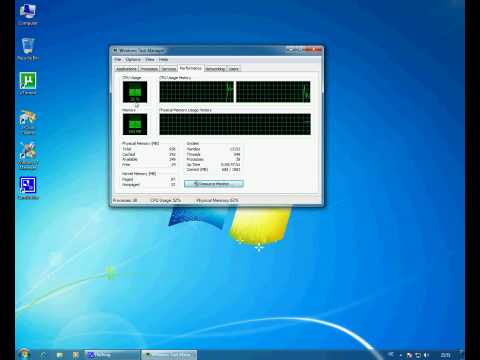Switch to the Applications tab
This screenshot has width=480, height=360.
126,69
